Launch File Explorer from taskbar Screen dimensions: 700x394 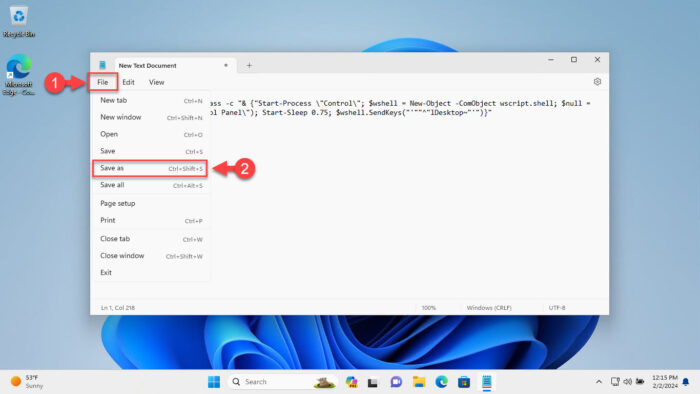[x=419, y=382]
